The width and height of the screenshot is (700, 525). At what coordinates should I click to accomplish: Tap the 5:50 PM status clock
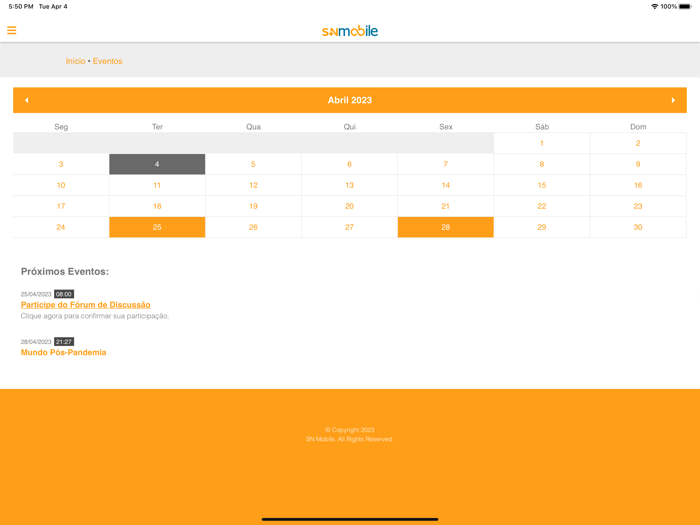pyautogui.click(x=21, y=6)
